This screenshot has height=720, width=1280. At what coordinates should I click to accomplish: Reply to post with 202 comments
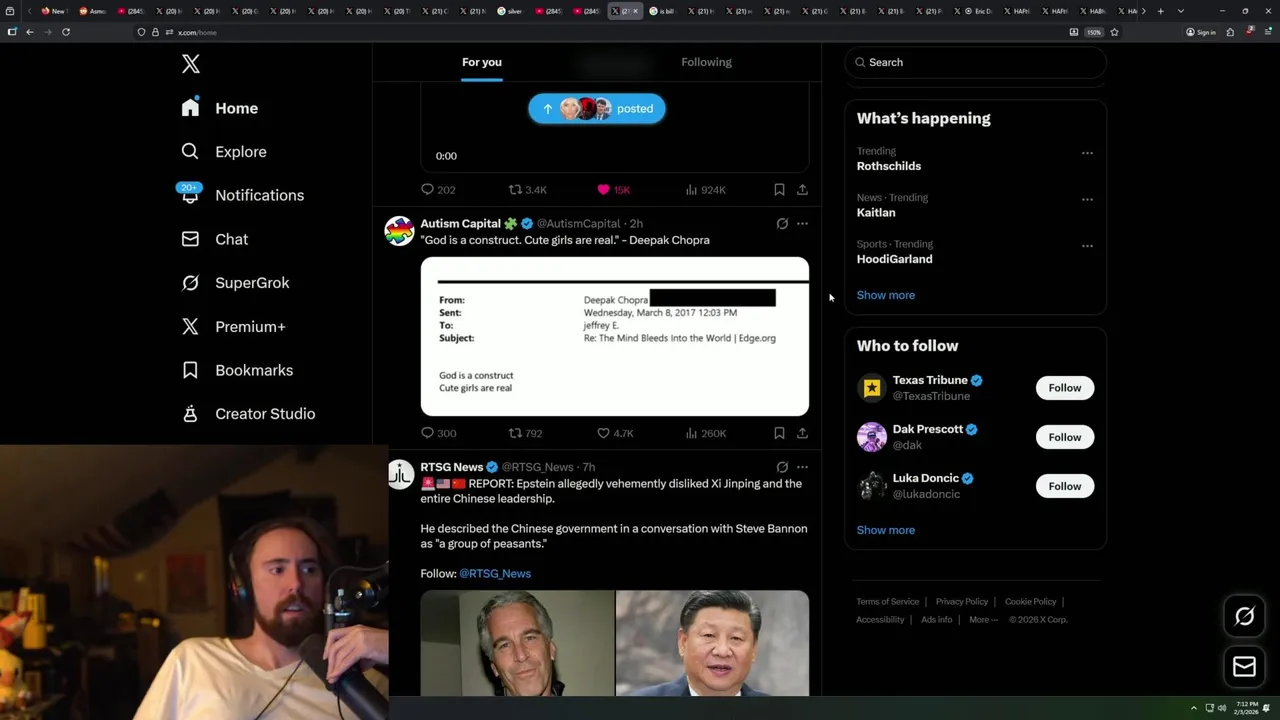(x=437, y=189)
